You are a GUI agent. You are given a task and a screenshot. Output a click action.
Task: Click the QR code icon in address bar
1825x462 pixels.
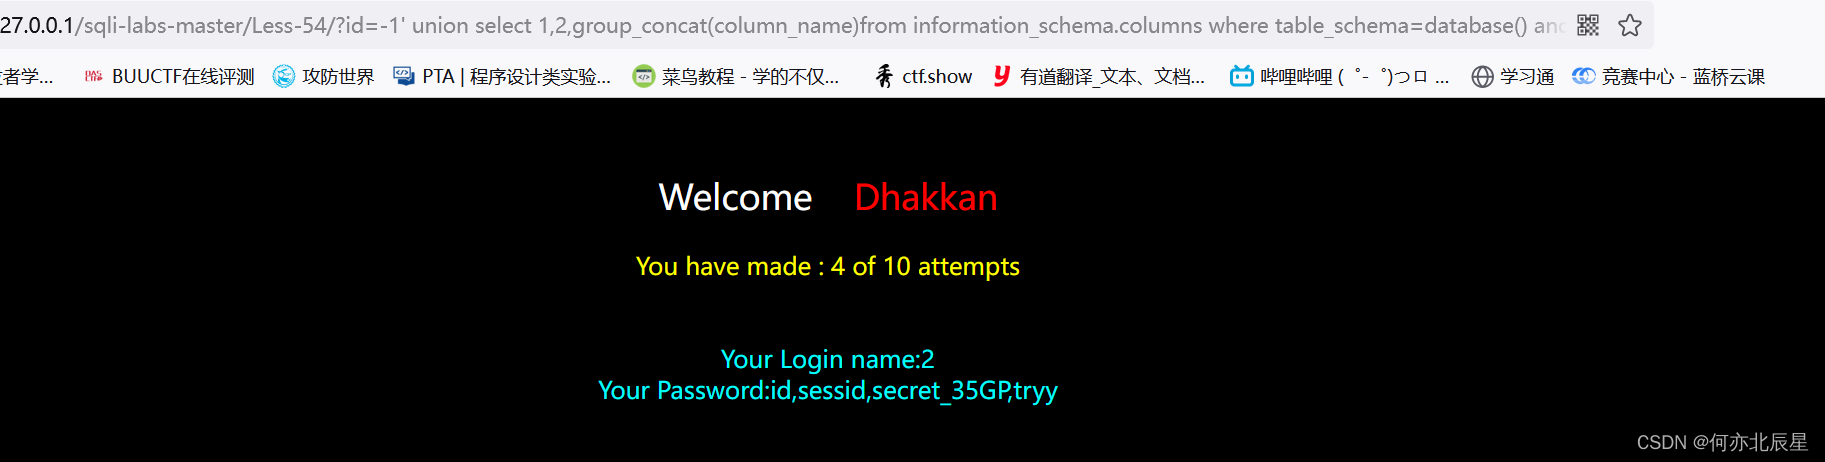click(1588, 25)
